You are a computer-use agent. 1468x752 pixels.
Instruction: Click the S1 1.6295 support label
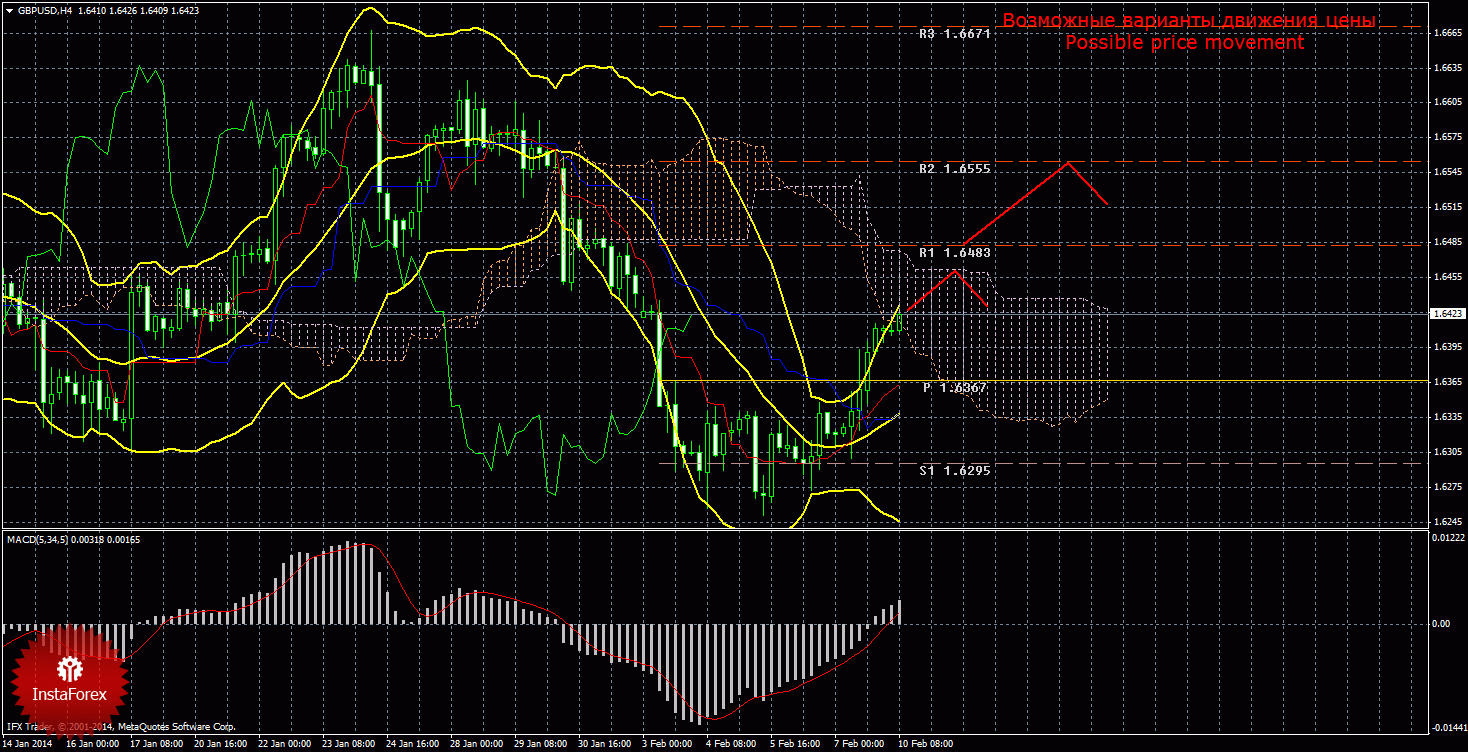(x=955, y=469)
